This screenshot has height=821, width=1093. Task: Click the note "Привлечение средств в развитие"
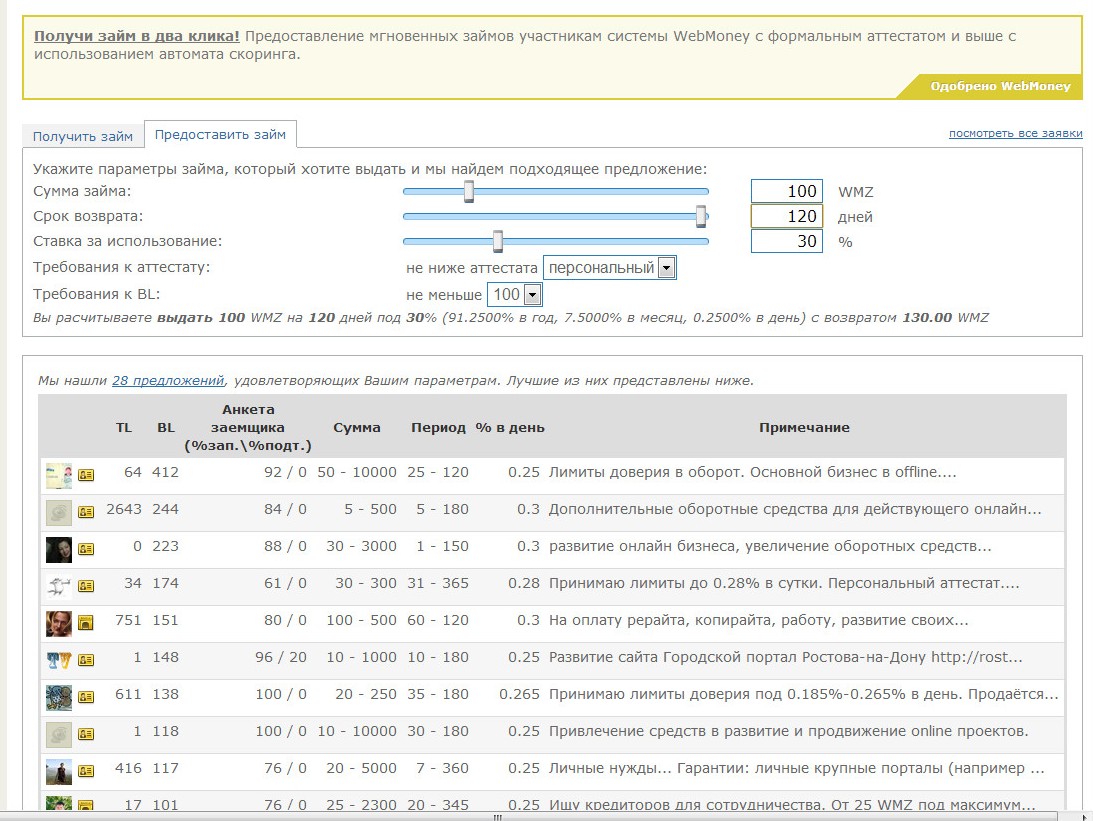(x=788, y=731)
